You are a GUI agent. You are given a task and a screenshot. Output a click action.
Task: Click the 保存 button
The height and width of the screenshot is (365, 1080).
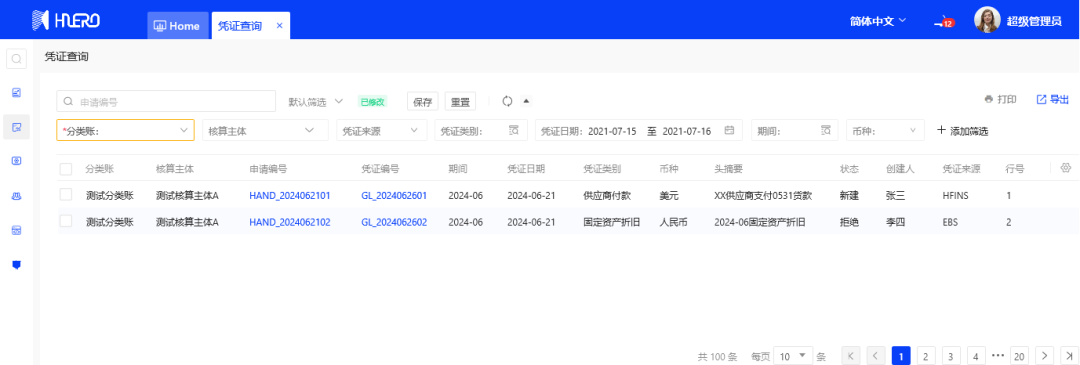pyautogui.click(x=423, y=101)
